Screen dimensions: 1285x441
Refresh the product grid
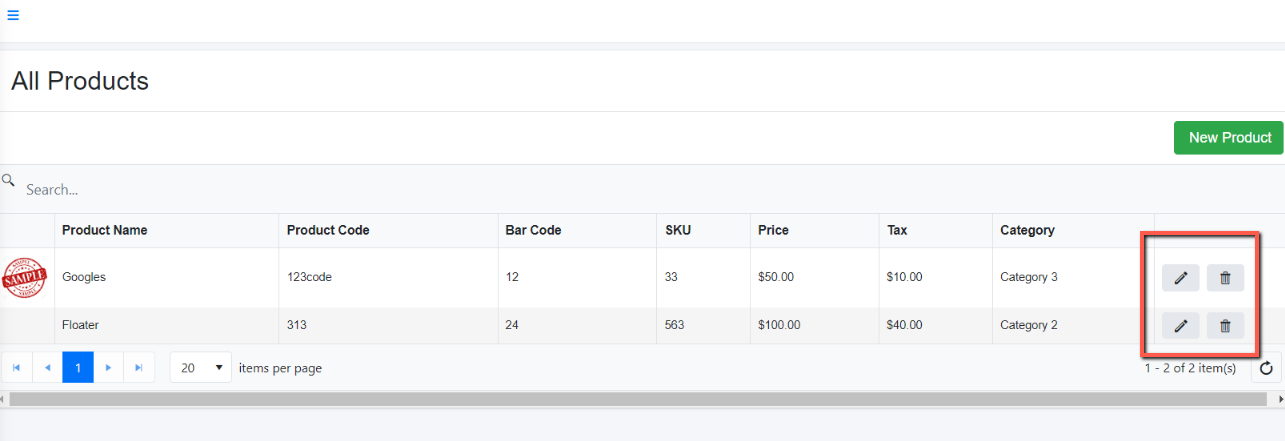pyautogui.click(x=1266, y=368)
